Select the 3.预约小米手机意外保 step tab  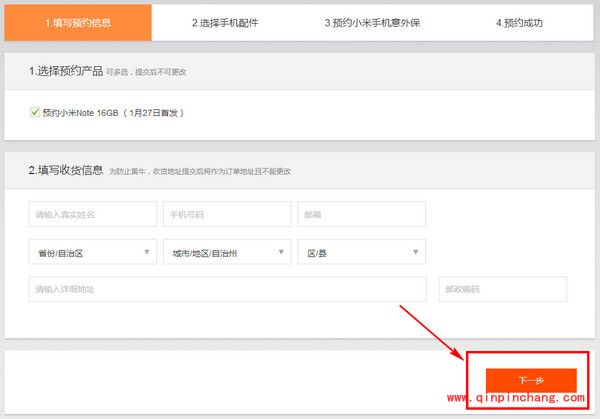coord(372,22)
